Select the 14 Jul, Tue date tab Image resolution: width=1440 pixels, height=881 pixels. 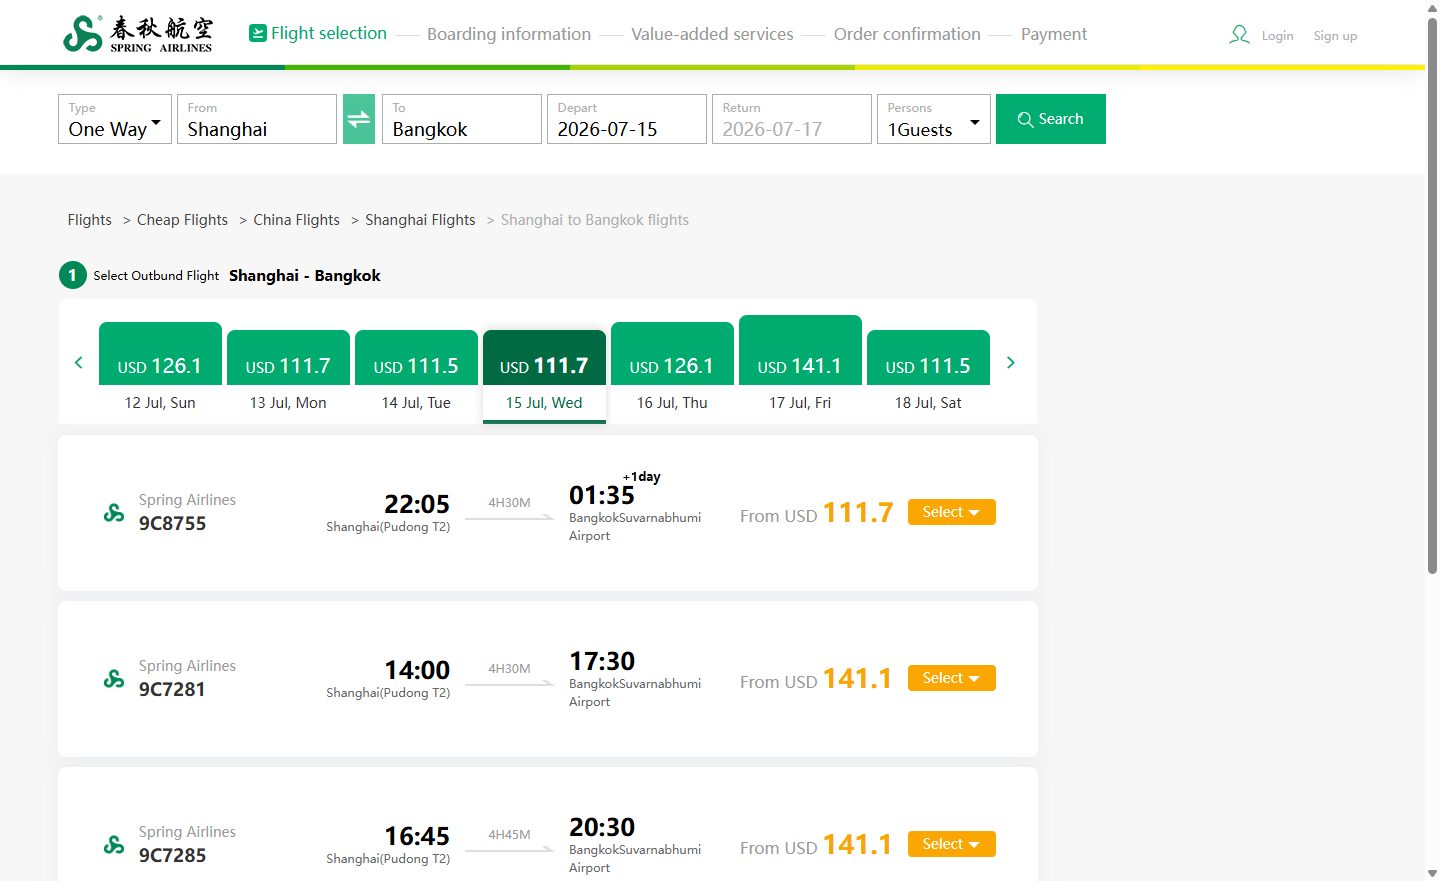coord(416,375)
